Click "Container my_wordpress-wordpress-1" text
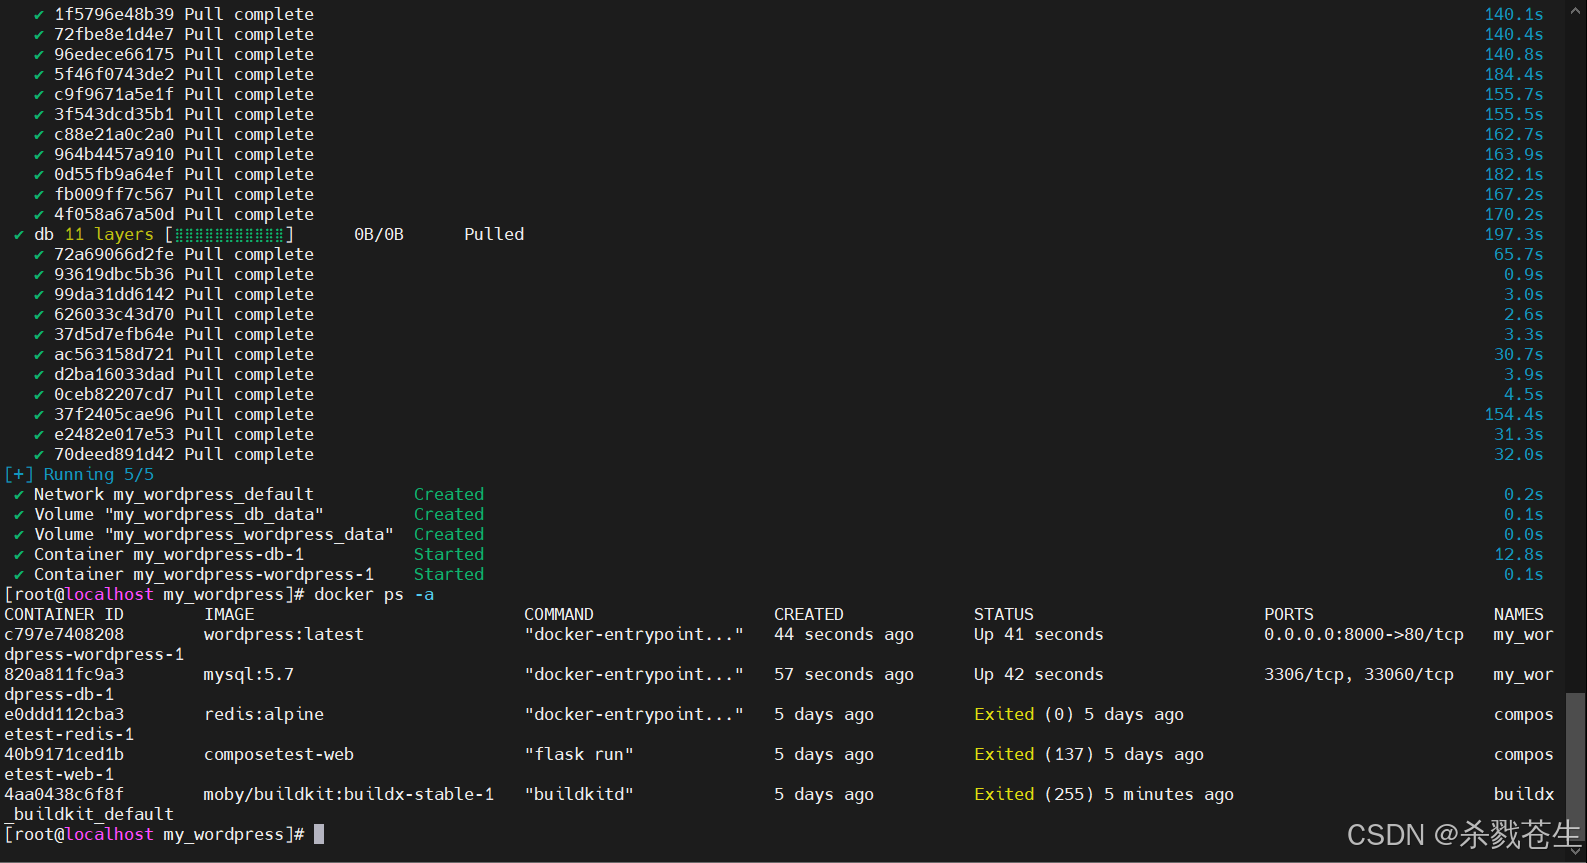This screenshot has width=1587, height=863. tap(204, 574)
